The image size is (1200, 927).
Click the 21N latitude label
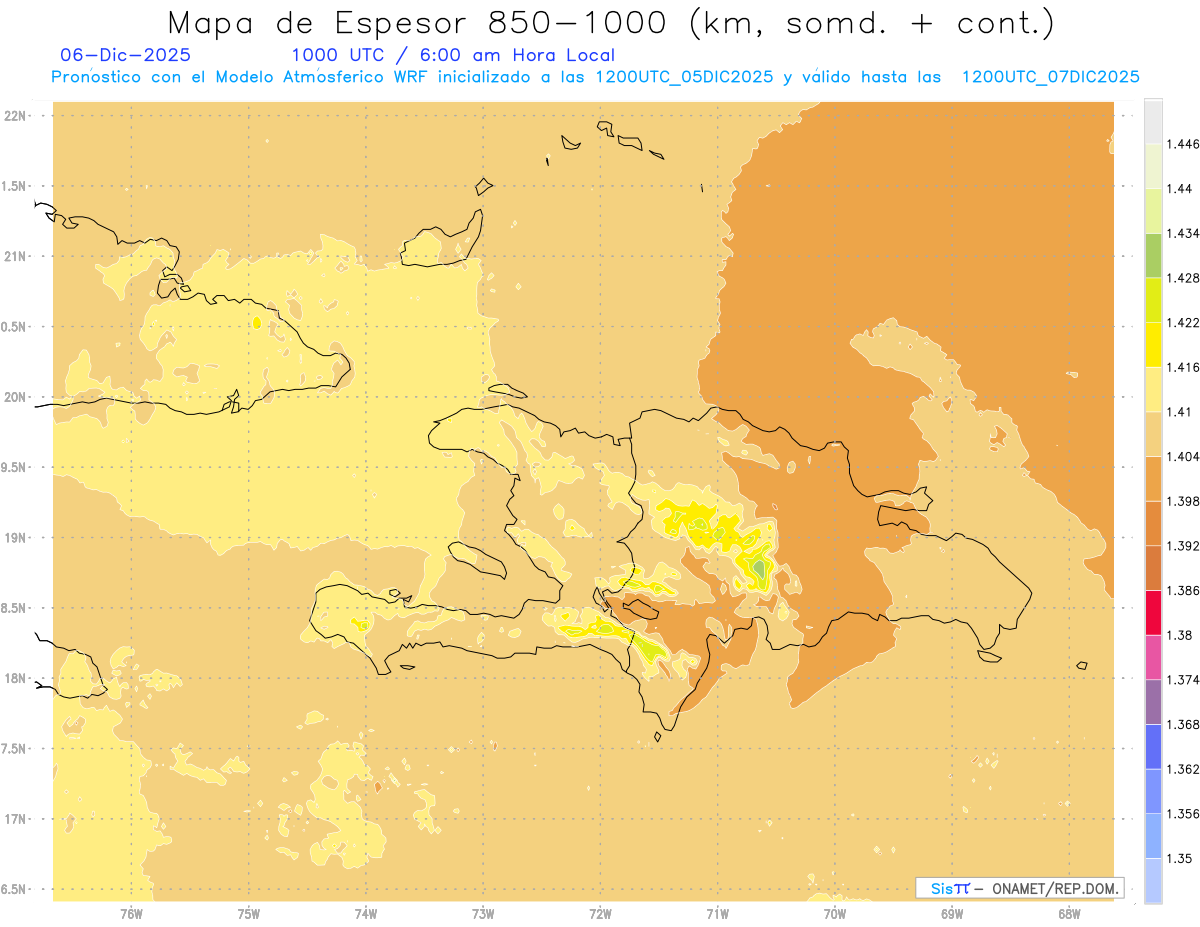[x=15, y=256]
